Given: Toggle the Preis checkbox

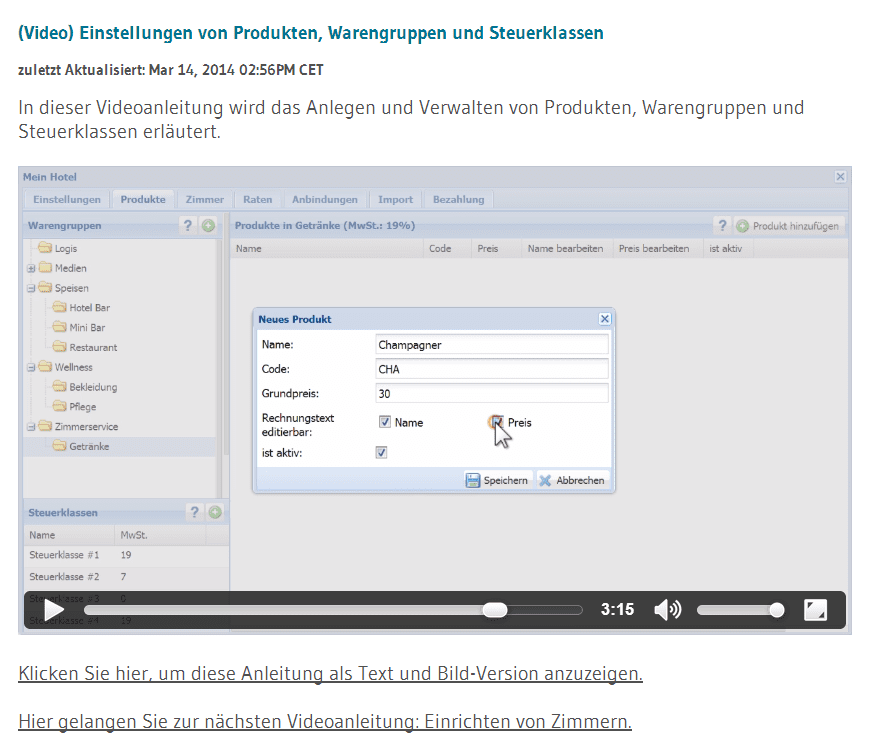Looking at the screenshot, I should point(496,422).
